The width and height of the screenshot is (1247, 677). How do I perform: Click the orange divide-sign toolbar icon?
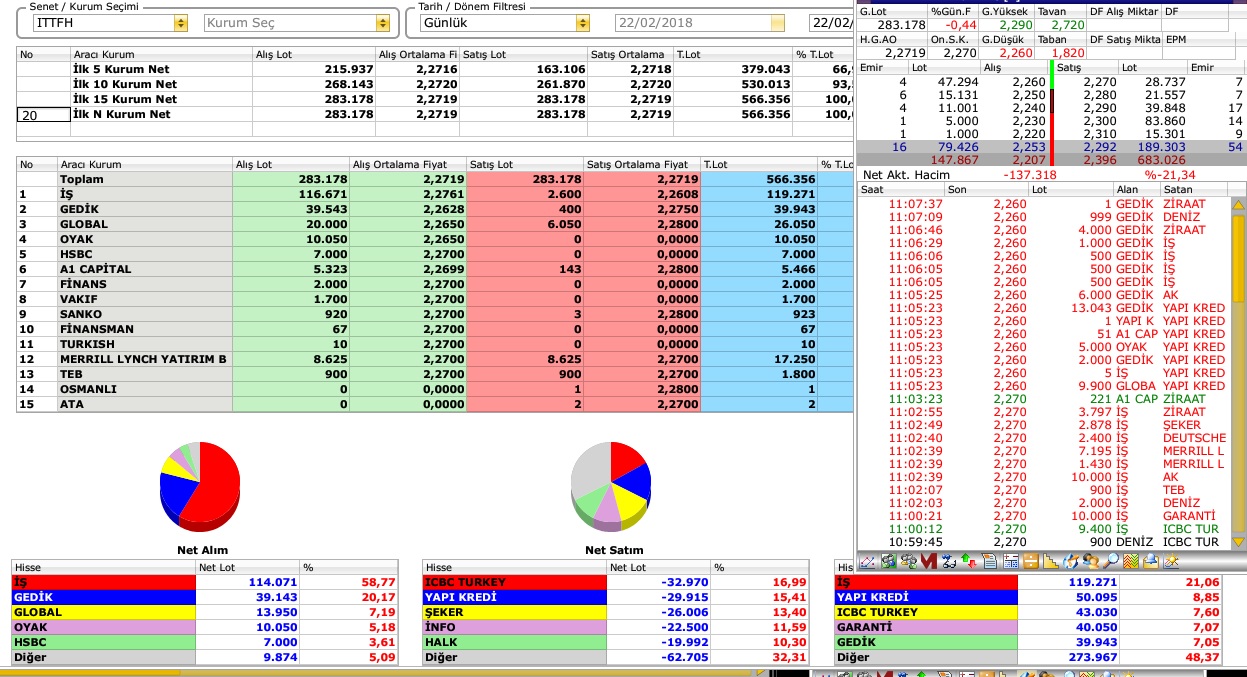coord(1031,562)
